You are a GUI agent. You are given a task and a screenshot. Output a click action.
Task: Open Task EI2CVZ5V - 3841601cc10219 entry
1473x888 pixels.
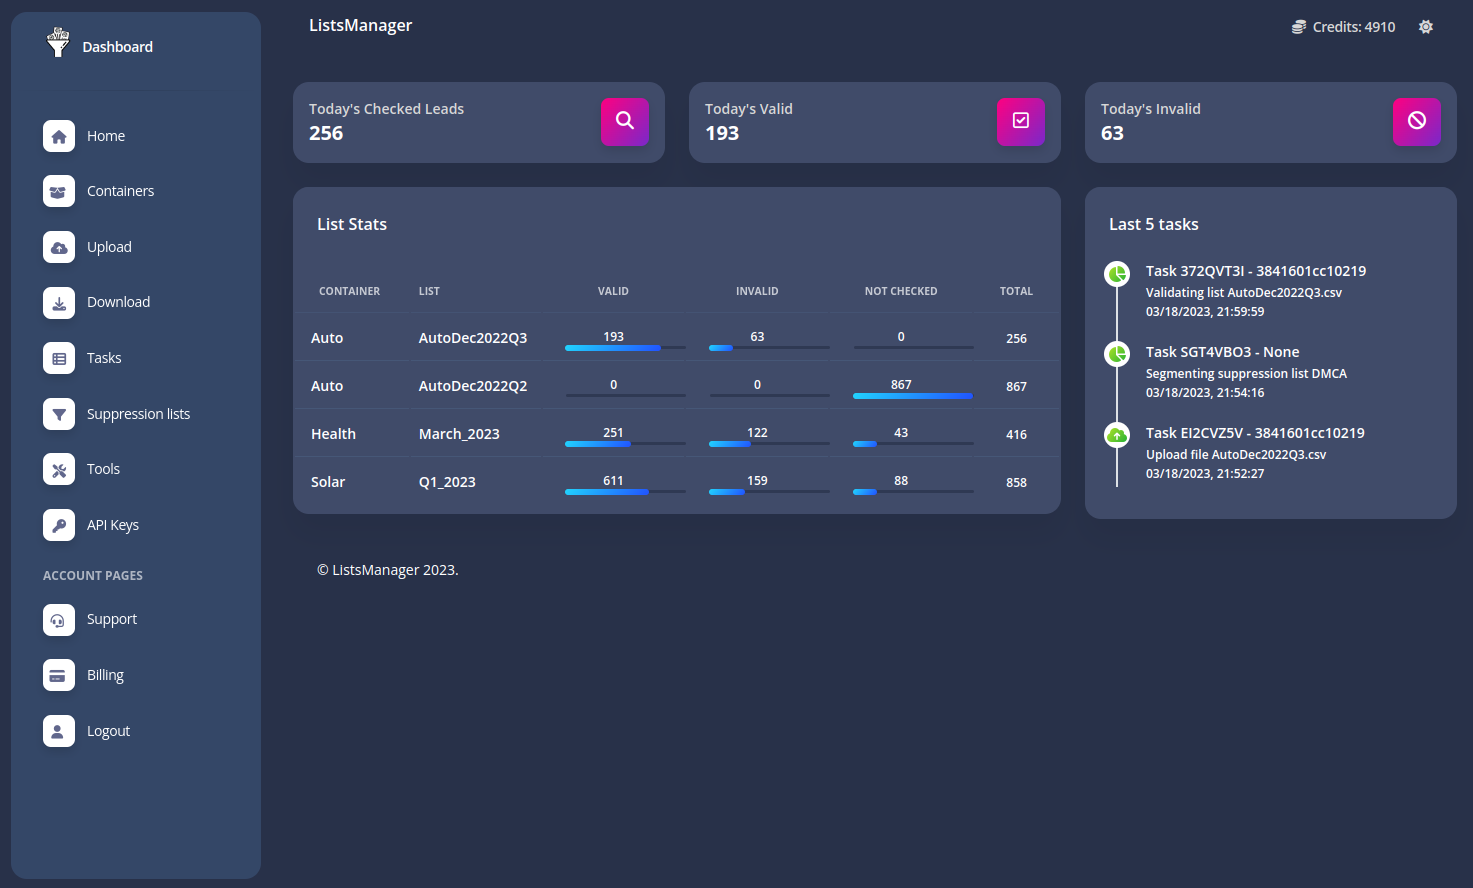tap(1255, 433)
